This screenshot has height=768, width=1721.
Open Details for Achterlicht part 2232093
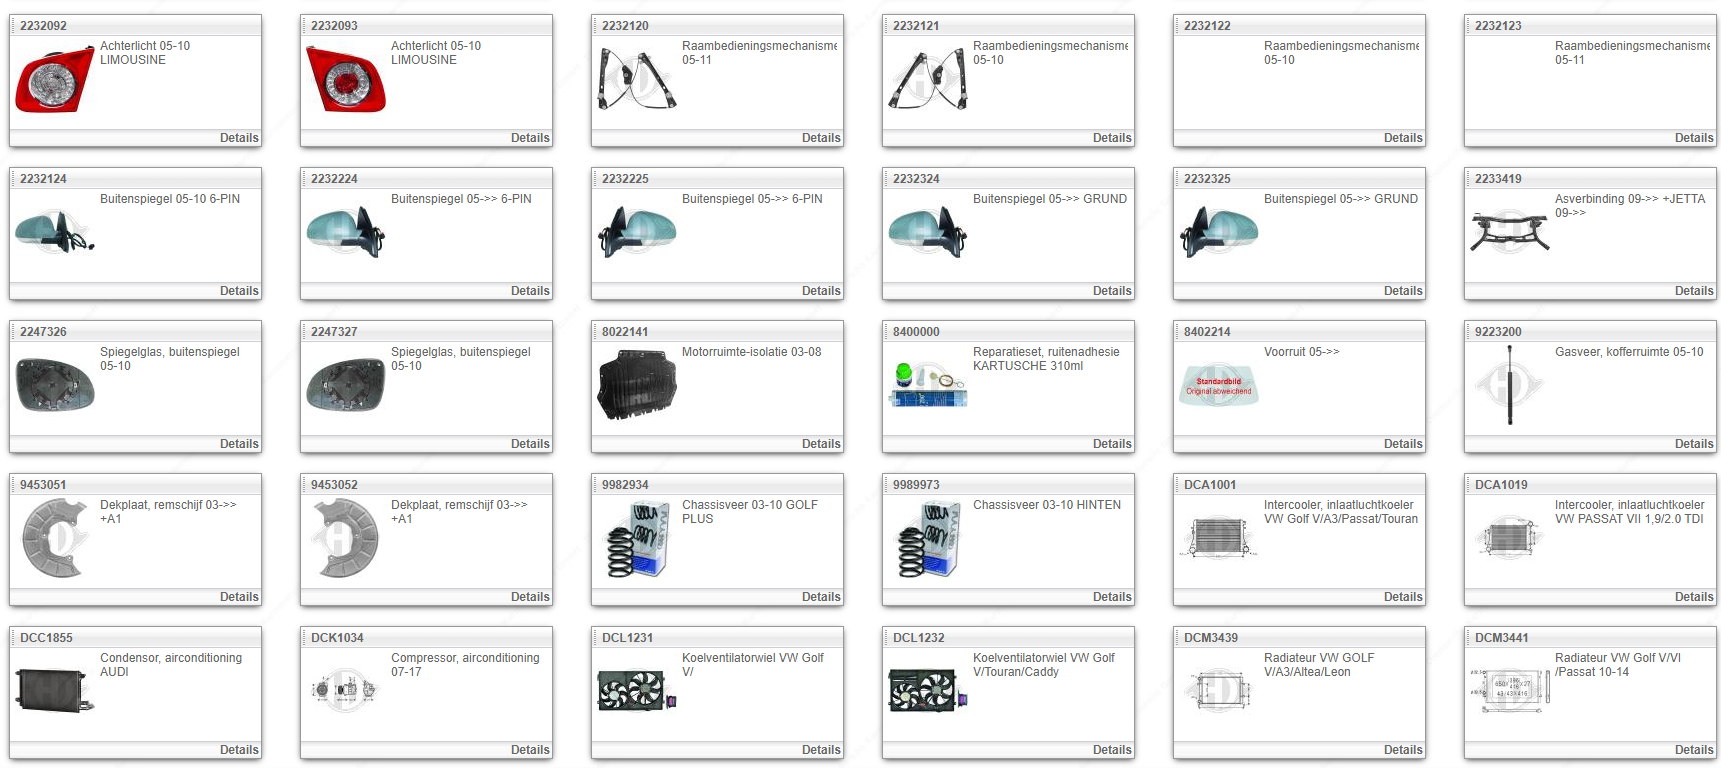point(529,138)
